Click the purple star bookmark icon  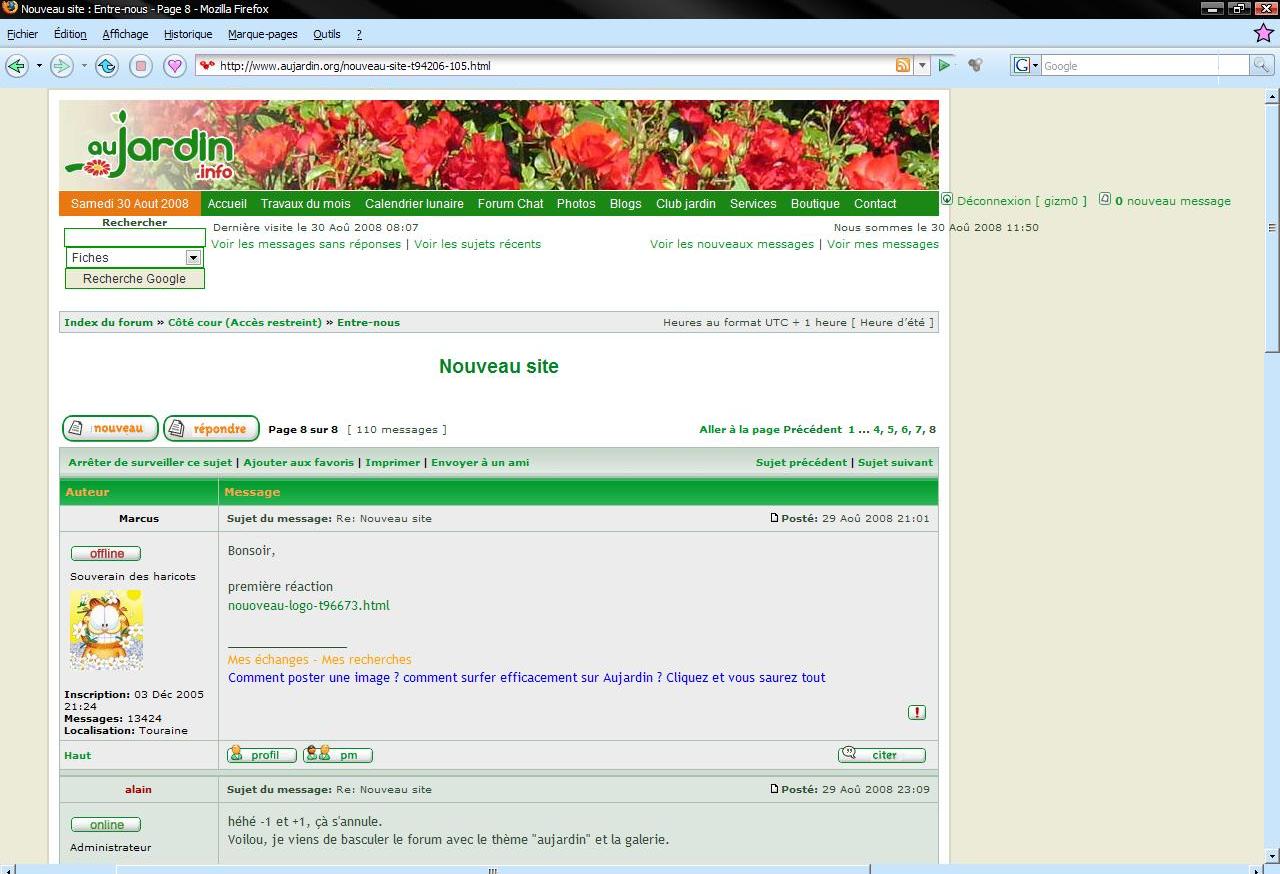[1263, 33]
